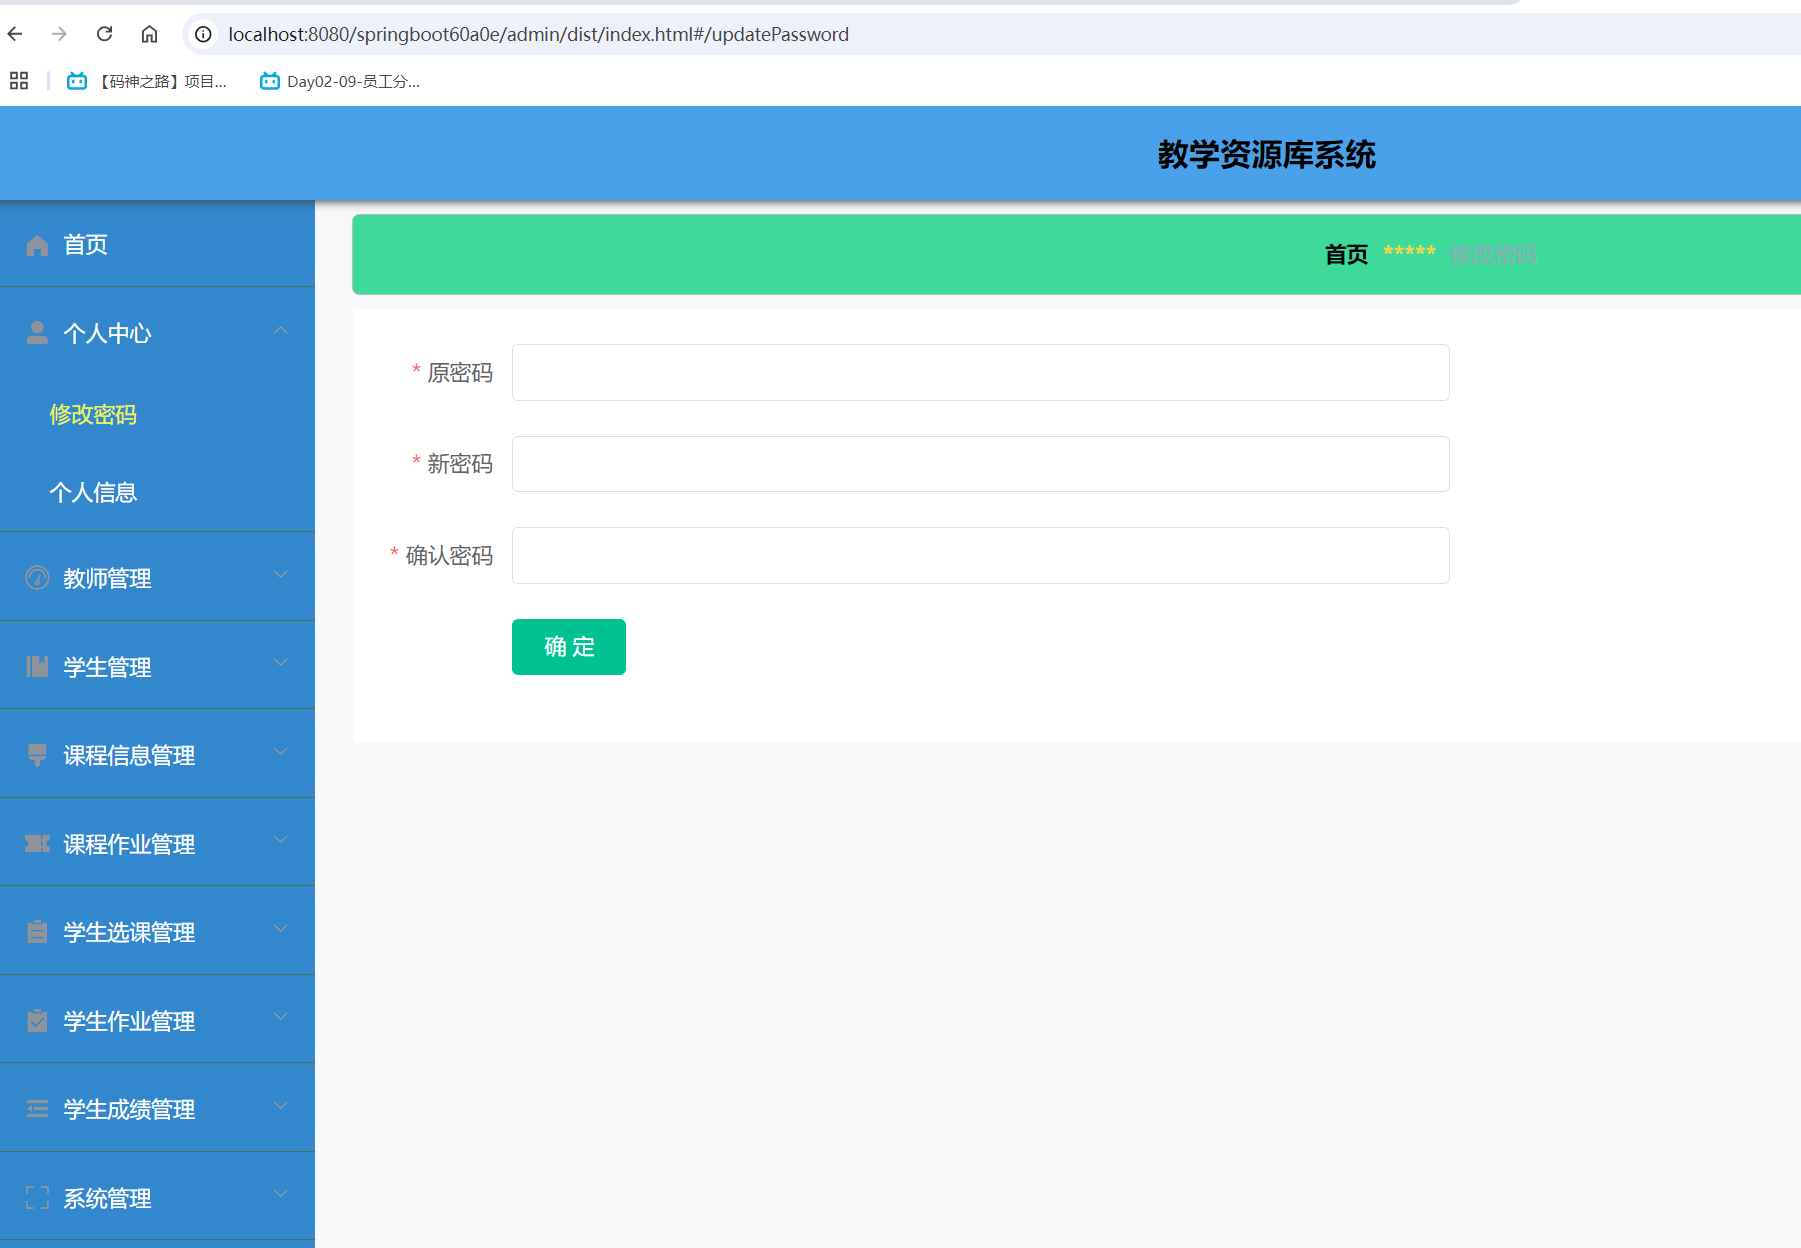Click the browser refresh icon
The width and height of the screenshot is (1801, 1248).
click(104, 33)
